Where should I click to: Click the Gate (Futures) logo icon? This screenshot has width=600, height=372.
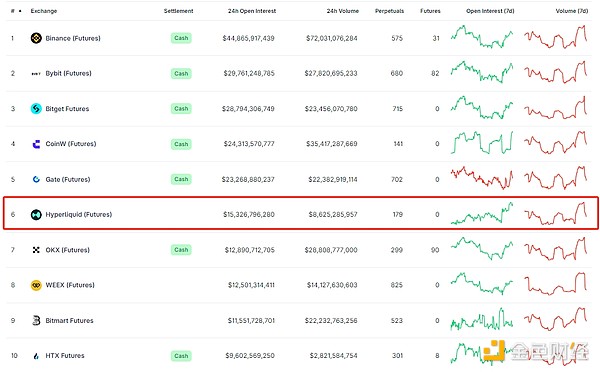pyautogui.click(x=36, y=179)
